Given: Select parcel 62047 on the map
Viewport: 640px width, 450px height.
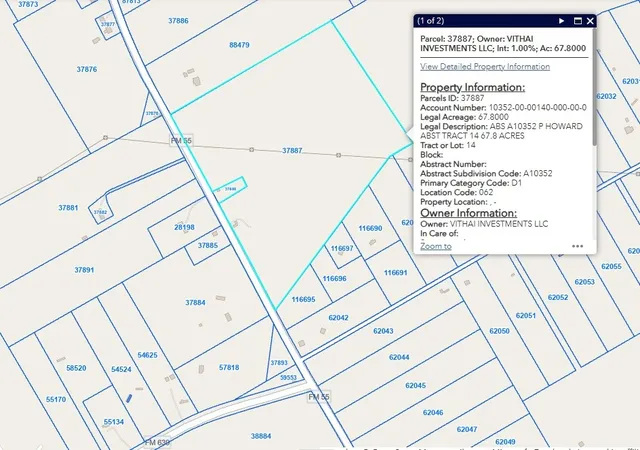Looking at the screenshot, I should (x=467, y=430).
